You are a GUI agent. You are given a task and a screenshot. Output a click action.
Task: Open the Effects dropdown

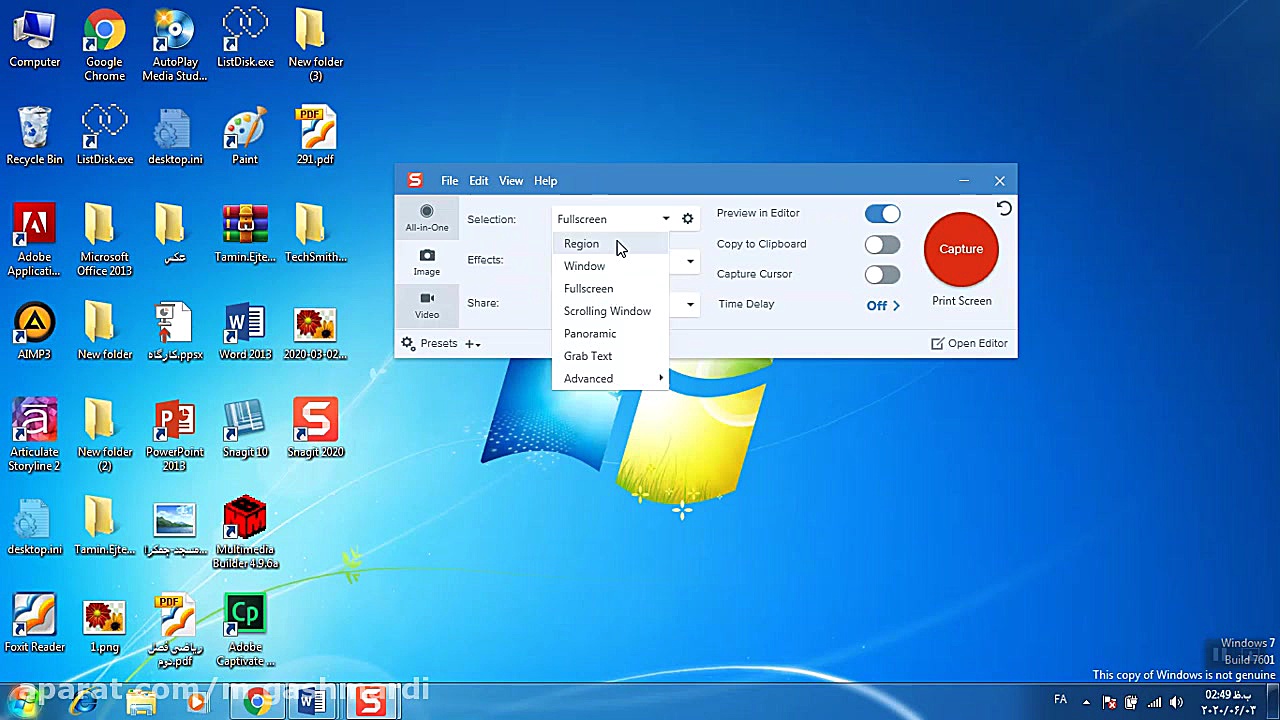[689, 260]
